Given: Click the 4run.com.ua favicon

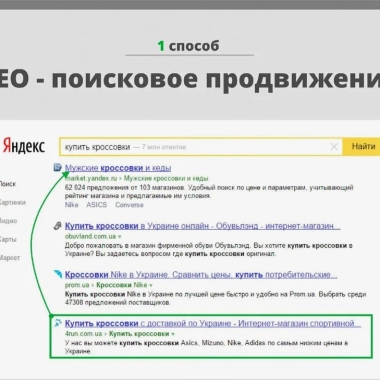Looking at the screenshot, I should (x=58, y=323).
